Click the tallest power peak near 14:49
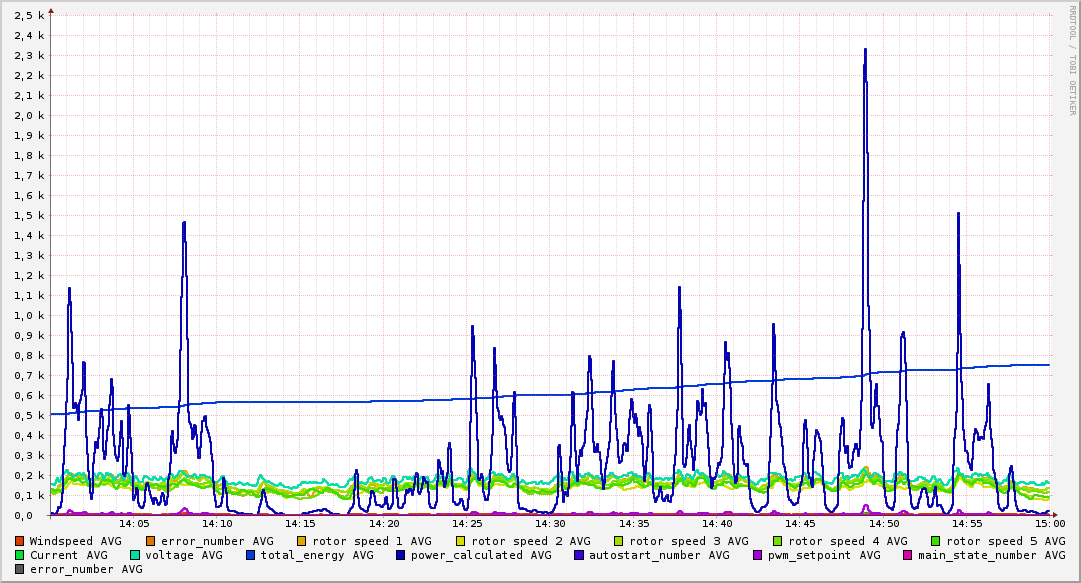The width and height of the screenshot is (1081, 583). [865, 51]
